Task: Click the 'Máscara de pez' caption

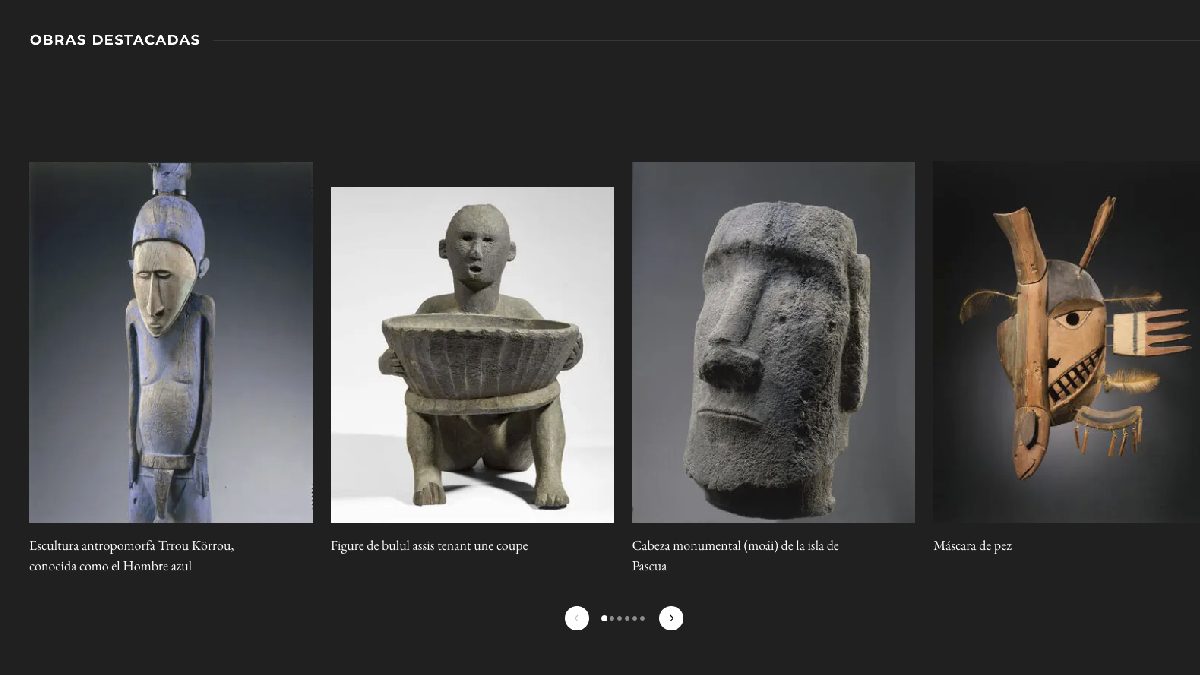Action: tap(972, 546)
